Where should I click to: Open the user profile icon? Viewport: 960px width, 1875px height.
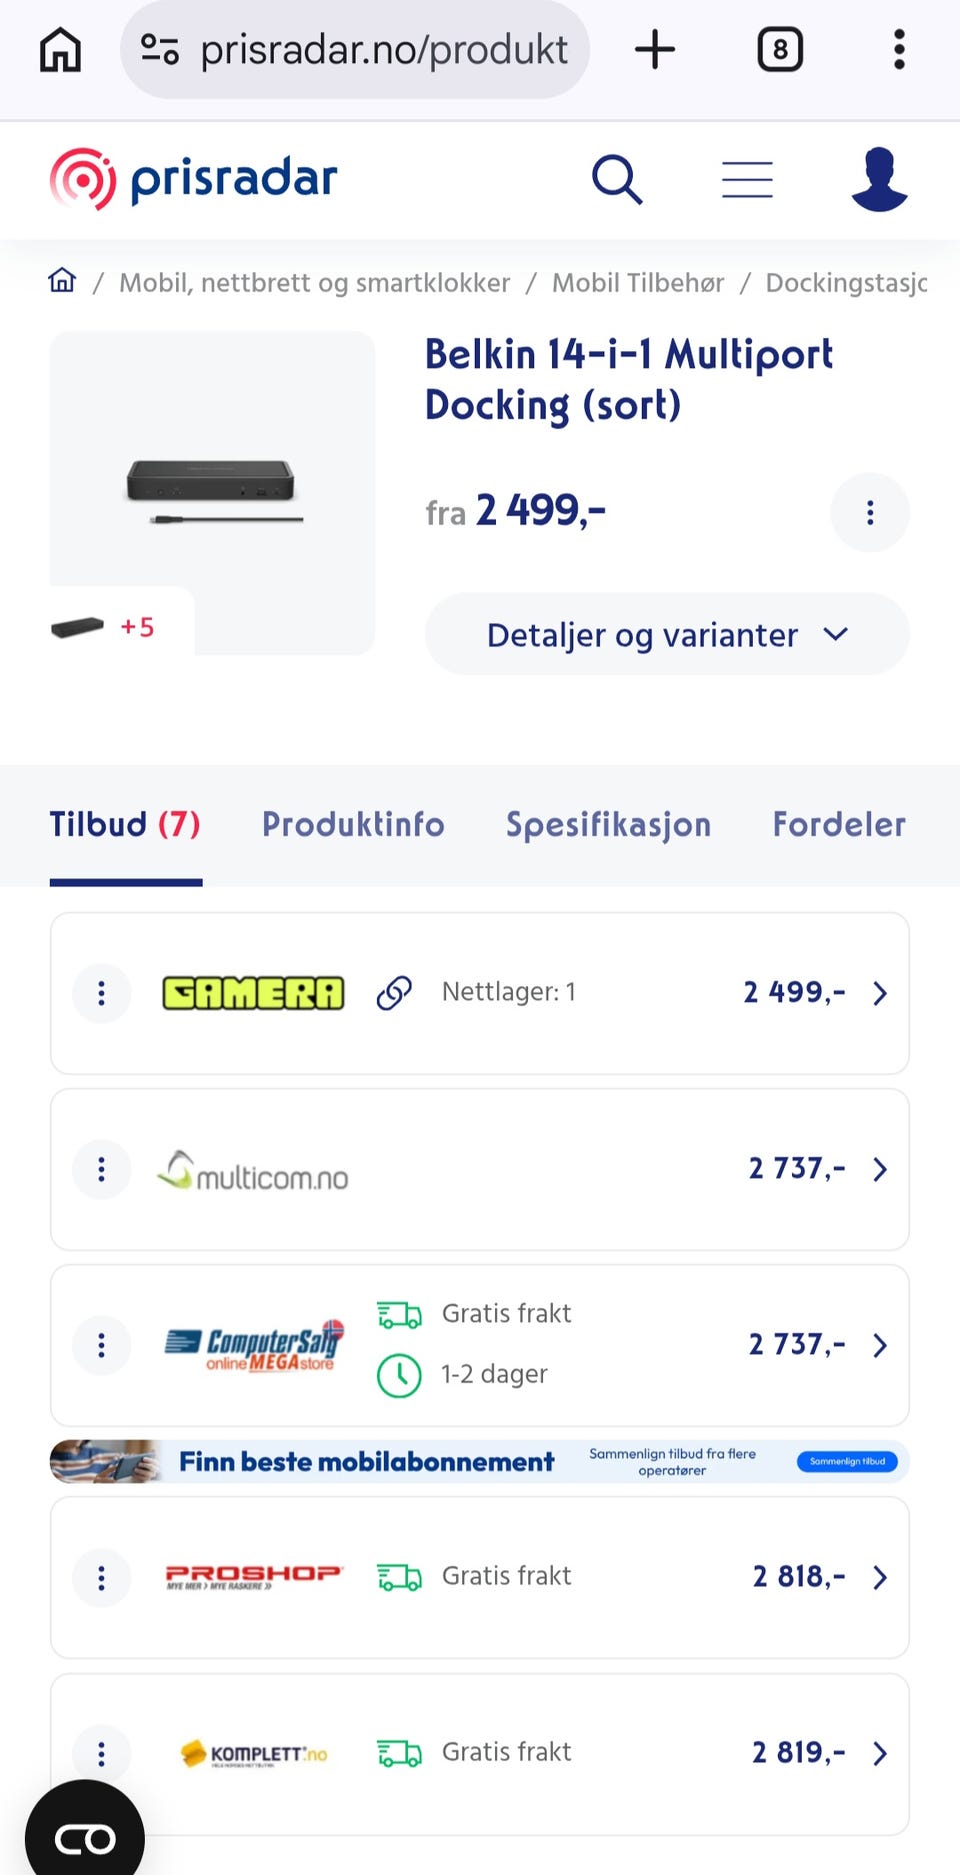coord(879,180)
